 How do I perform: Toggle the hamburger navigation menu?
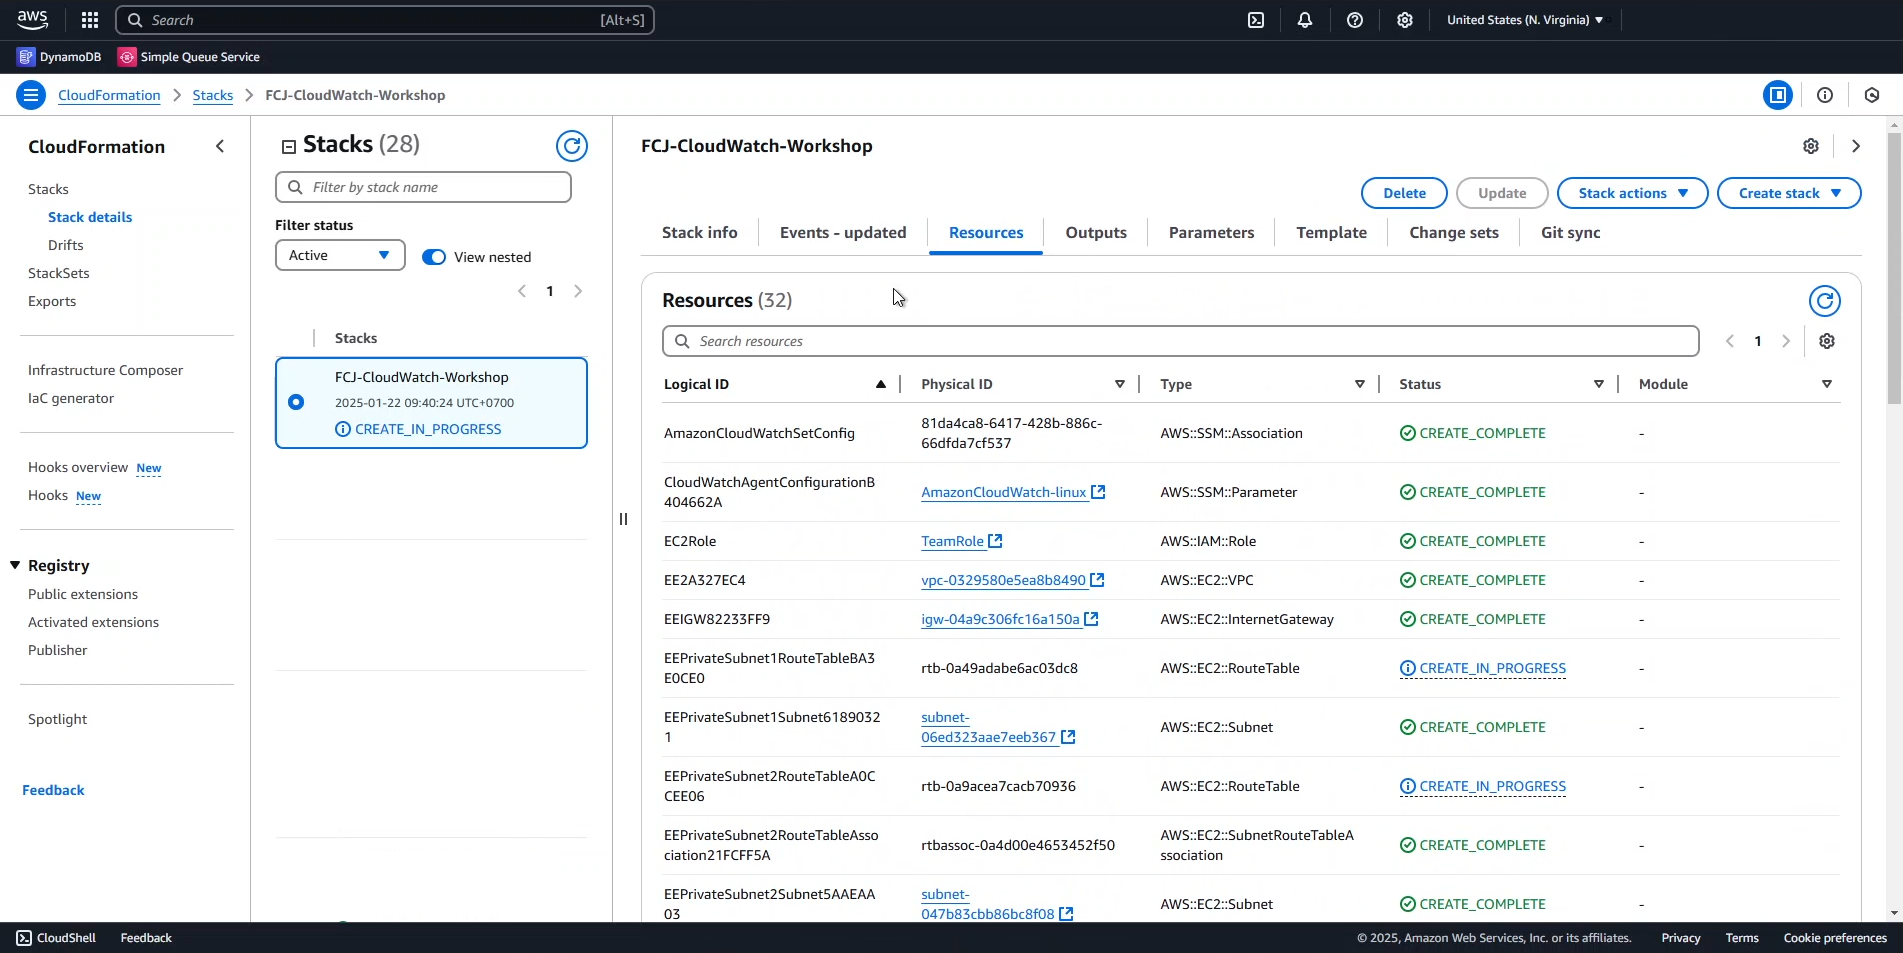pos(31,95)
